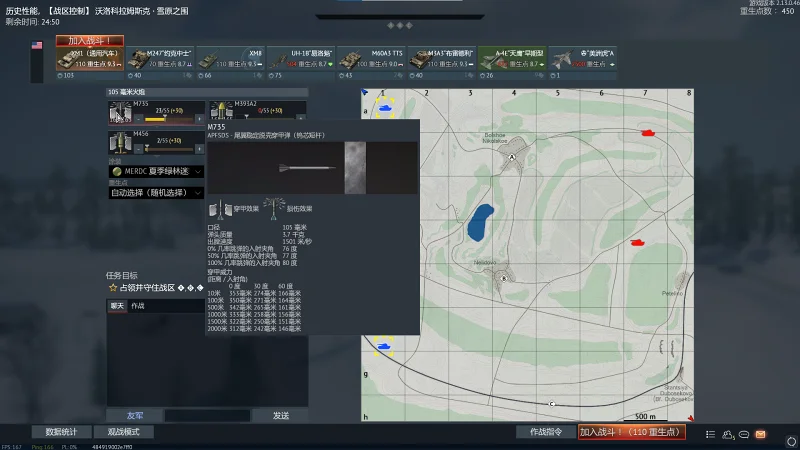Select the lower blue spawn point on map
Screen dimensions: 800x450
tap(383, 346)
